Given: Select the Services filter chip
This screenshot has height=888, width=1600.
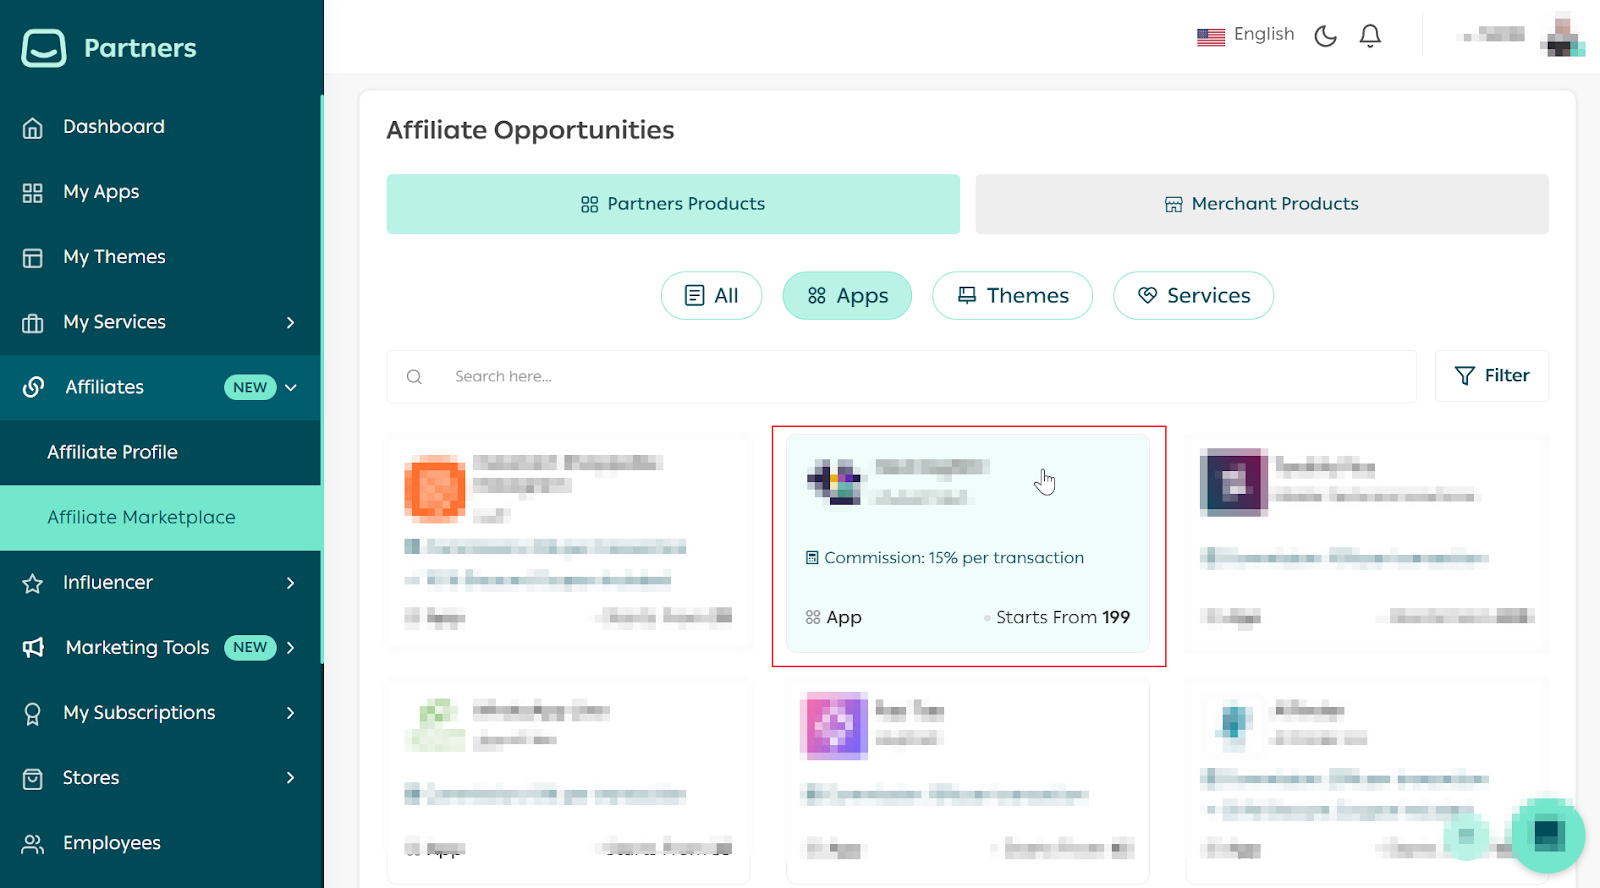Looking at the screenshot, I should point(1193,296).
